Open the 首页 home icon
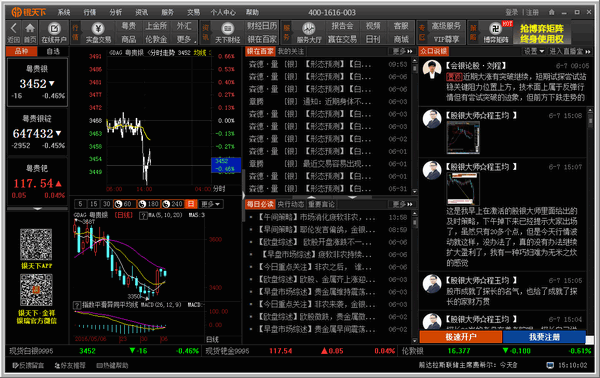Viewport: 600px width, 378px height. (x=29, y=32)
